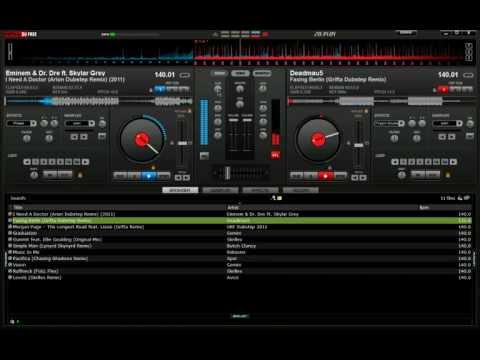This screenshot has width=480, height=360.
Task: Set loop OUT point on left deck
Action: (x=65, y=175)
